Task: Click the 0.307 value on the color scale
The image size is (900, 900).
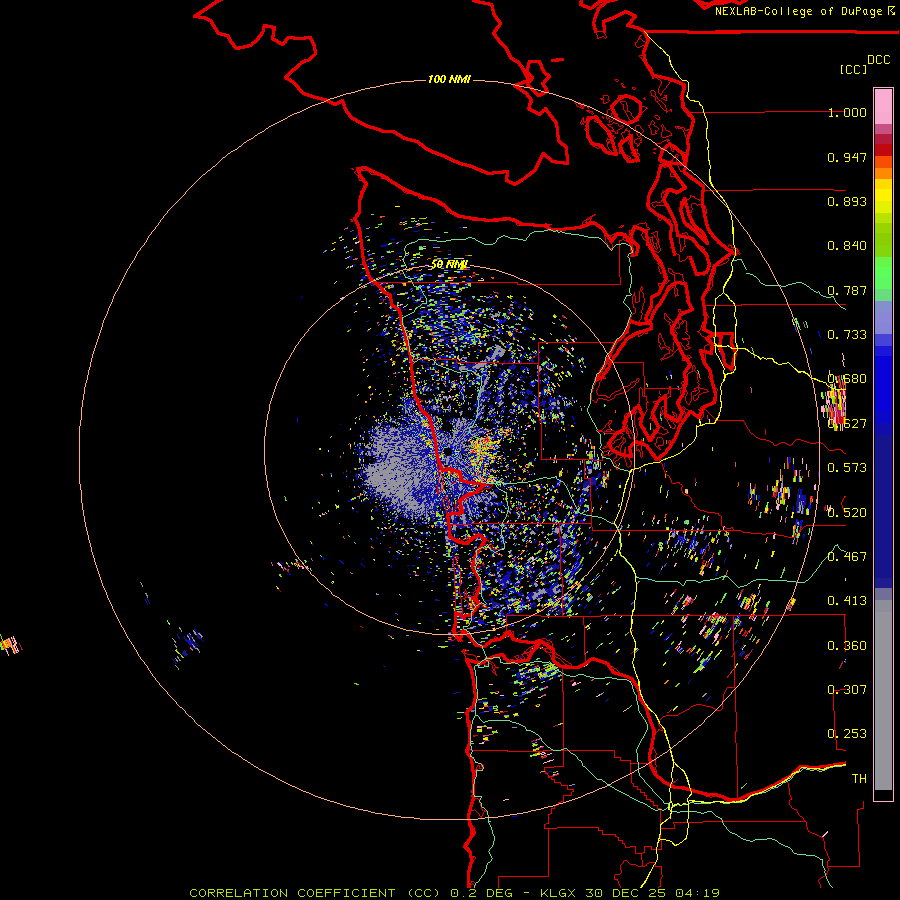Action: pyautogui.click(x=847, y=690)
